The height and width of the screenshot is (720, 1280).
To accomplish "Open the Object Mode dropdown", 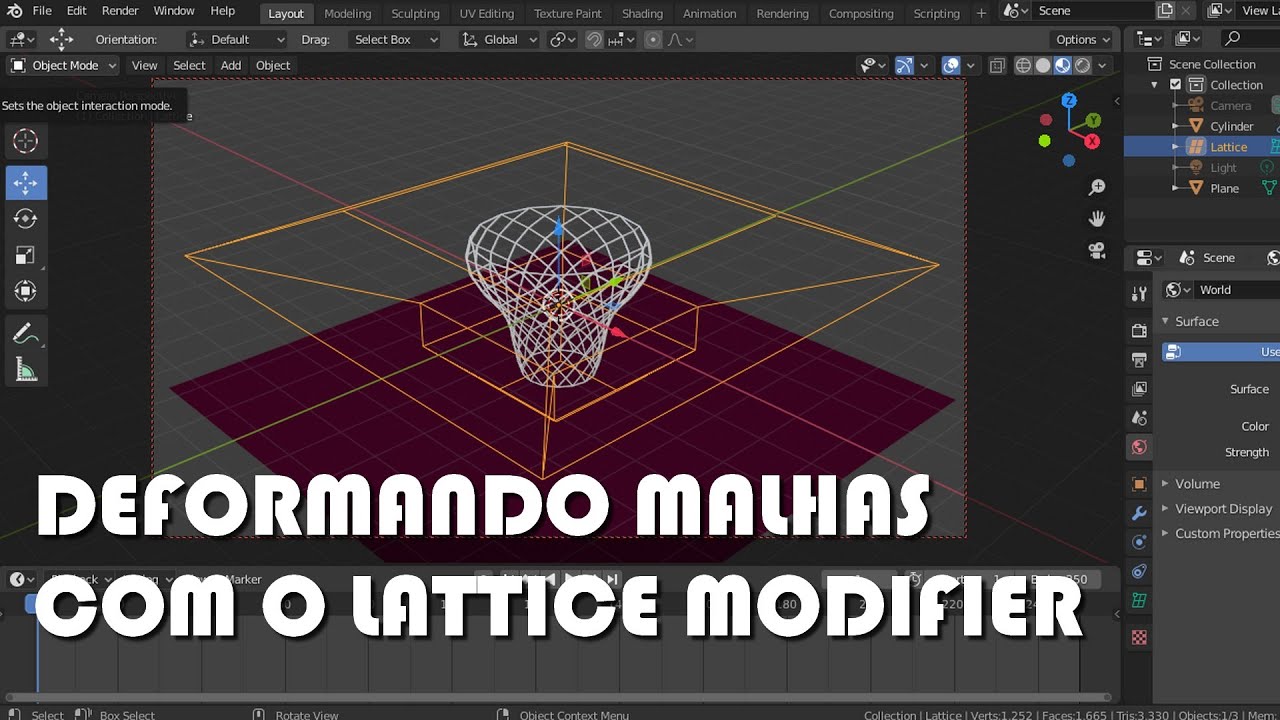I will (x=63, y=65).
